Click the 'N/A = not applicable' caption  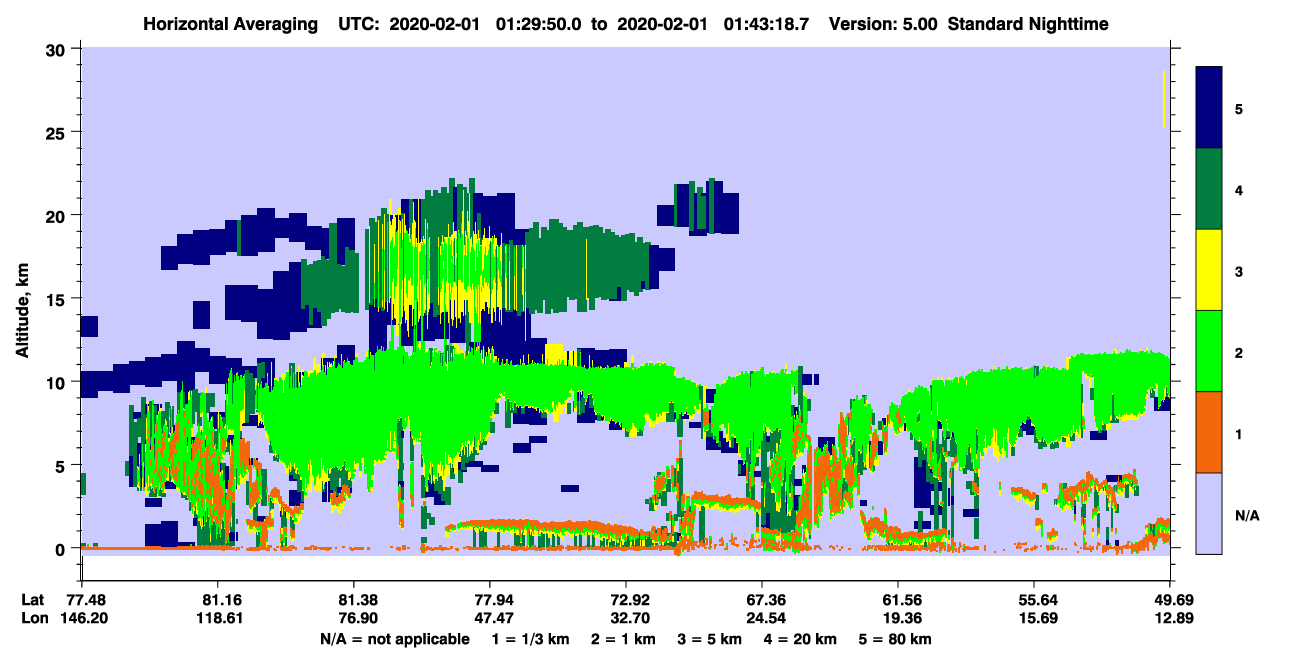pos(394,639)
